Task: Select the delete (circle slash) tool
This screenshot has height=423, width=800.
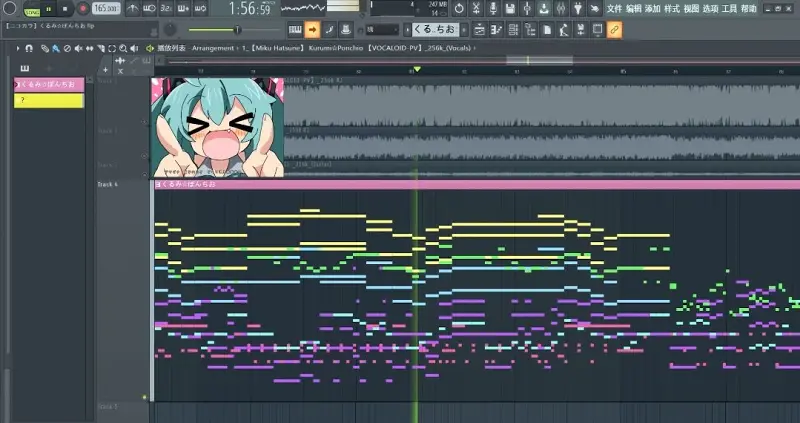Action: pyautogui.click(x=67, y=48)
